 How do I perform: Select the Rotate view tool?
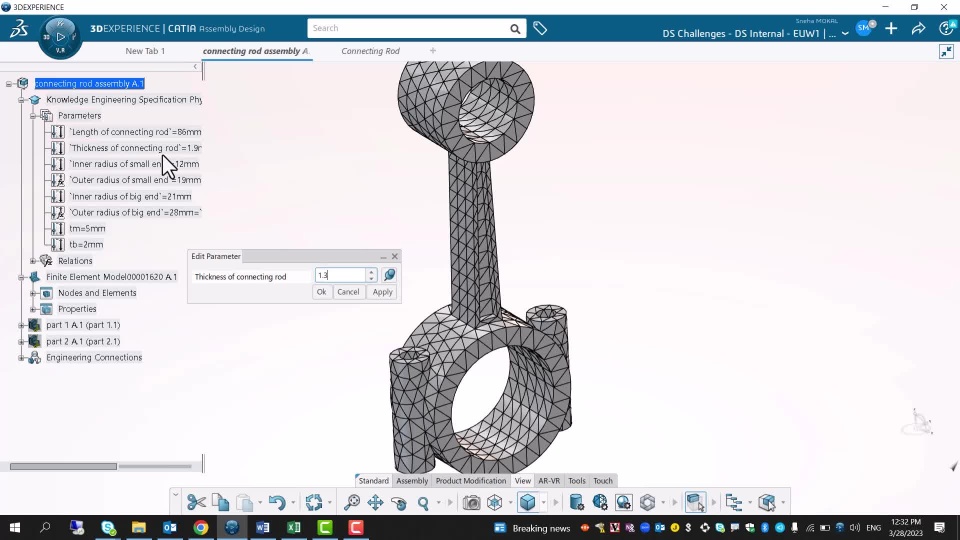click(x=399, y=503)
